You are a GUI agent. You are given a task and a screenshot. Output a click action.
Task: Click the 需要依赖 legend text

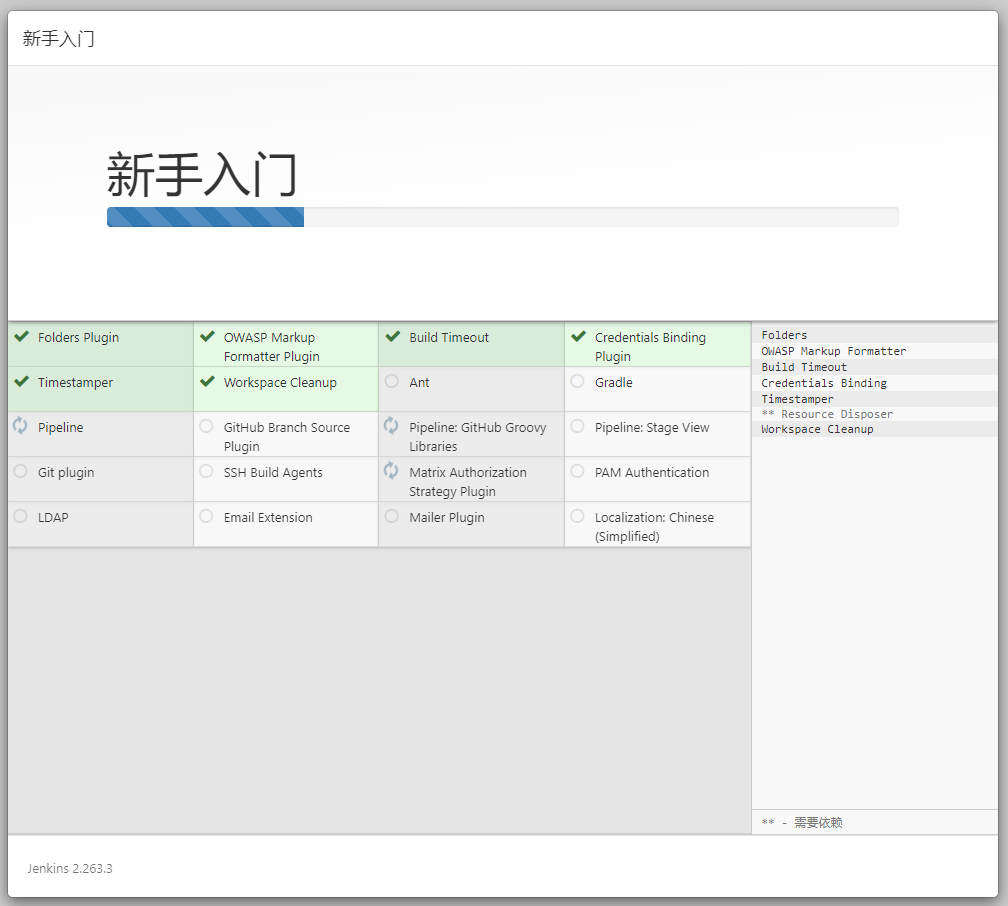(x=818, y=822)
